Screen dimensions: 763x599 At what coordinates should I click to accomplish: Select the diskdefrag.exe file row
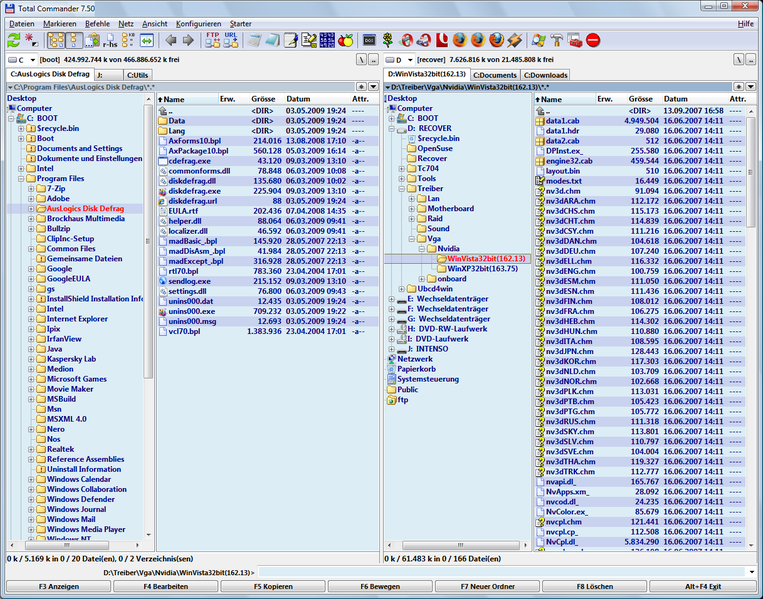(x=268, y=191)
